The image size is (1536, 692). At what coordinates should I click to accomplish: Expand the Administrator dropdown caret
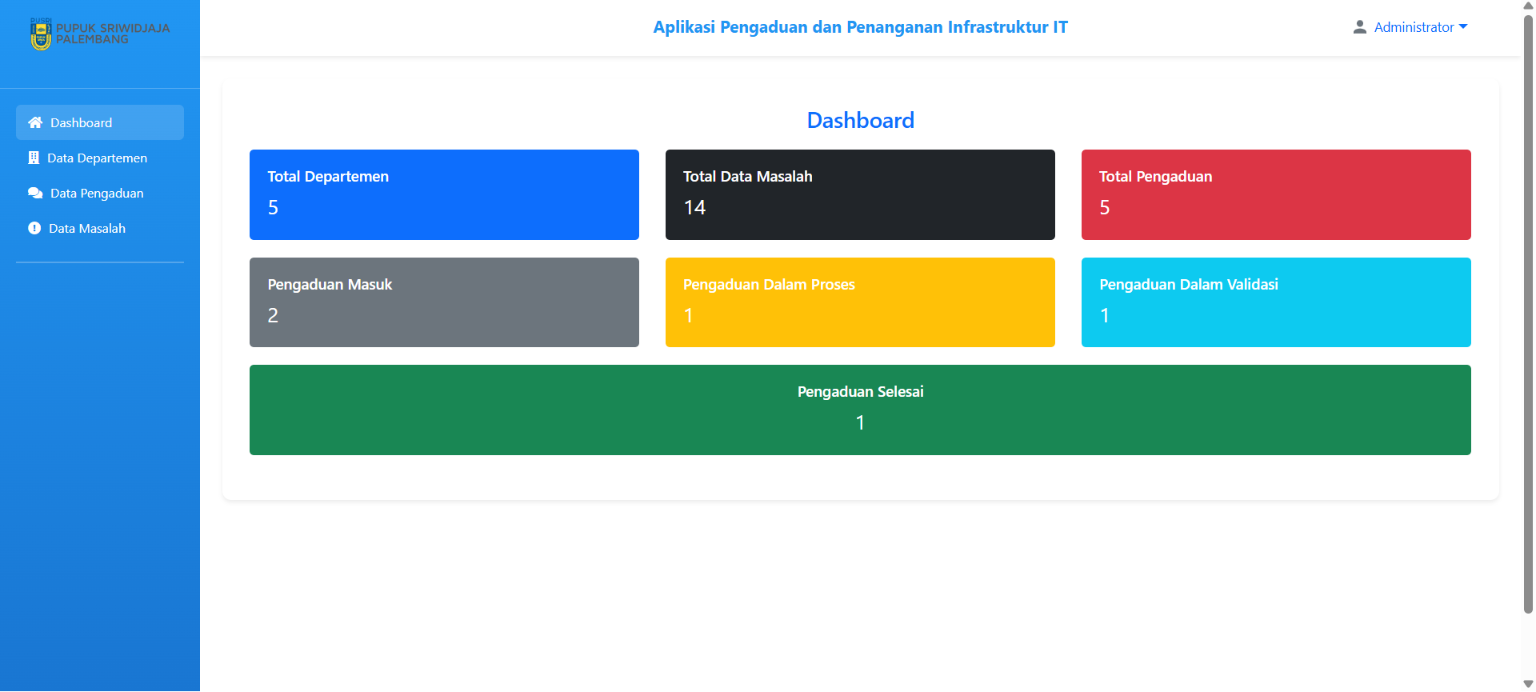point(1463,27)
